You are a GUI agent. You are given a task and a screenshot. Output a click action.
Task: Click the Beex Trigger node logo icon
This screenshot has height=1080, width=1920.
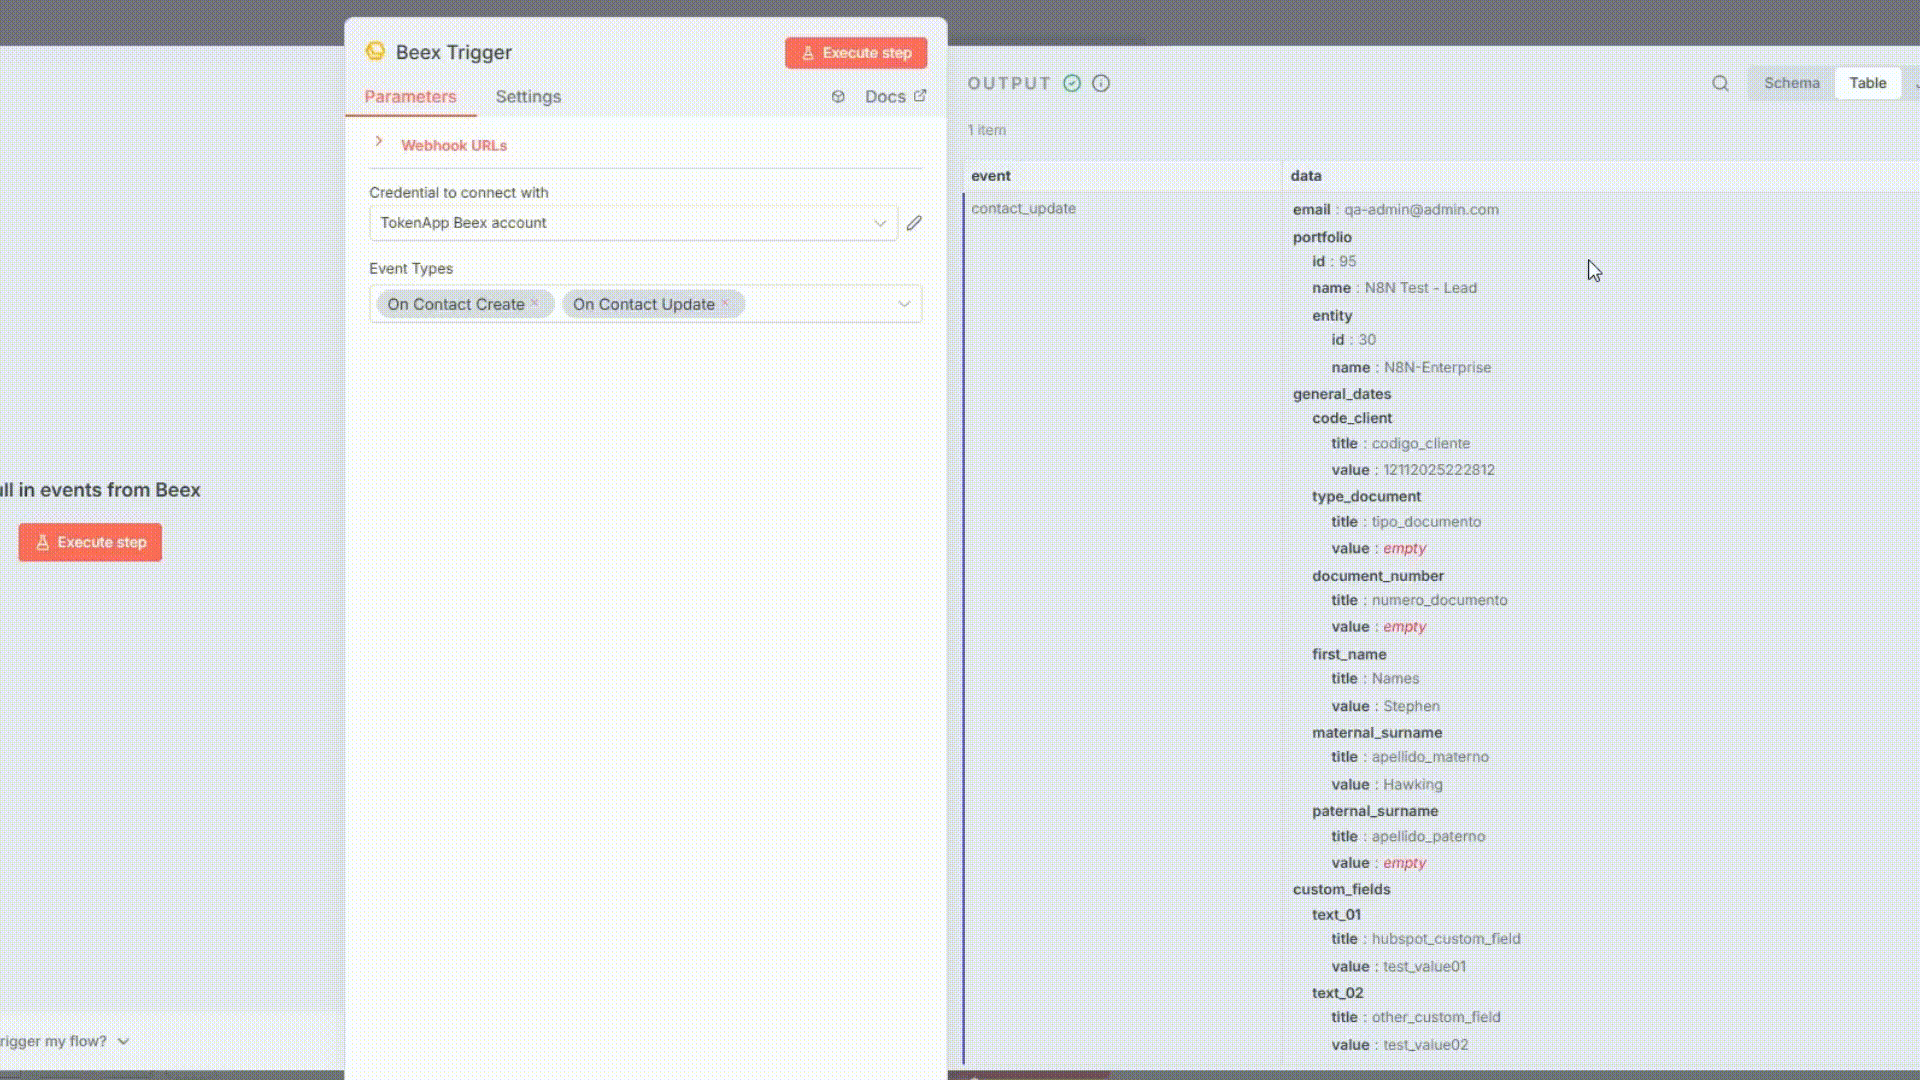375,51
